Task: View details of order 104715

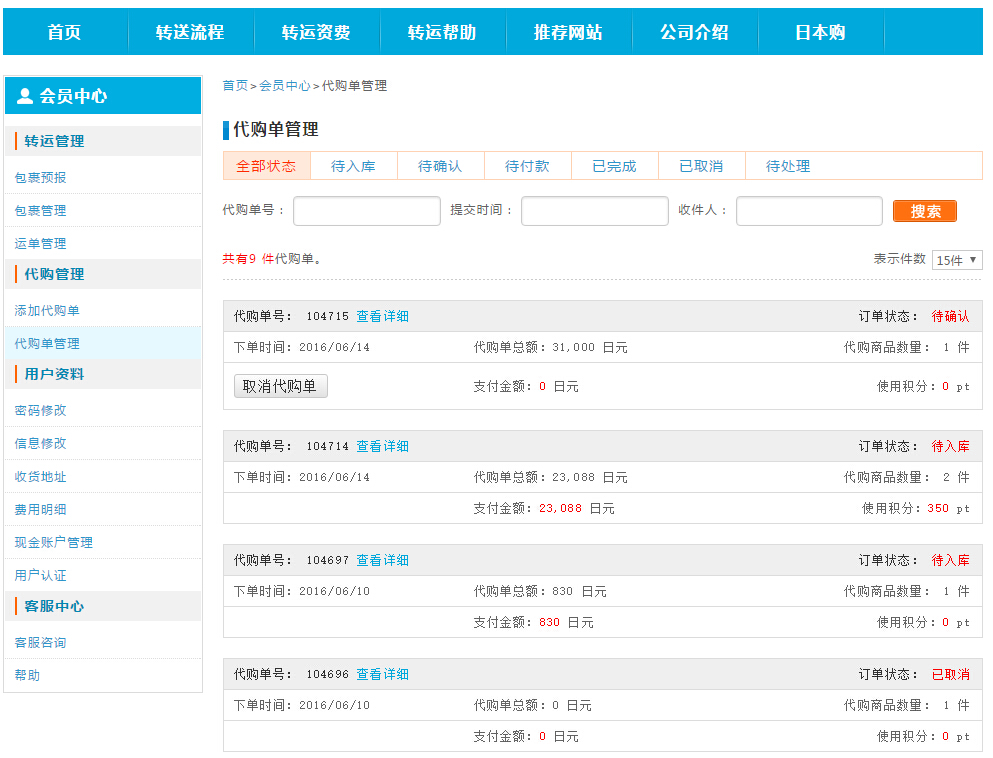Action: [x=382, y=316]
